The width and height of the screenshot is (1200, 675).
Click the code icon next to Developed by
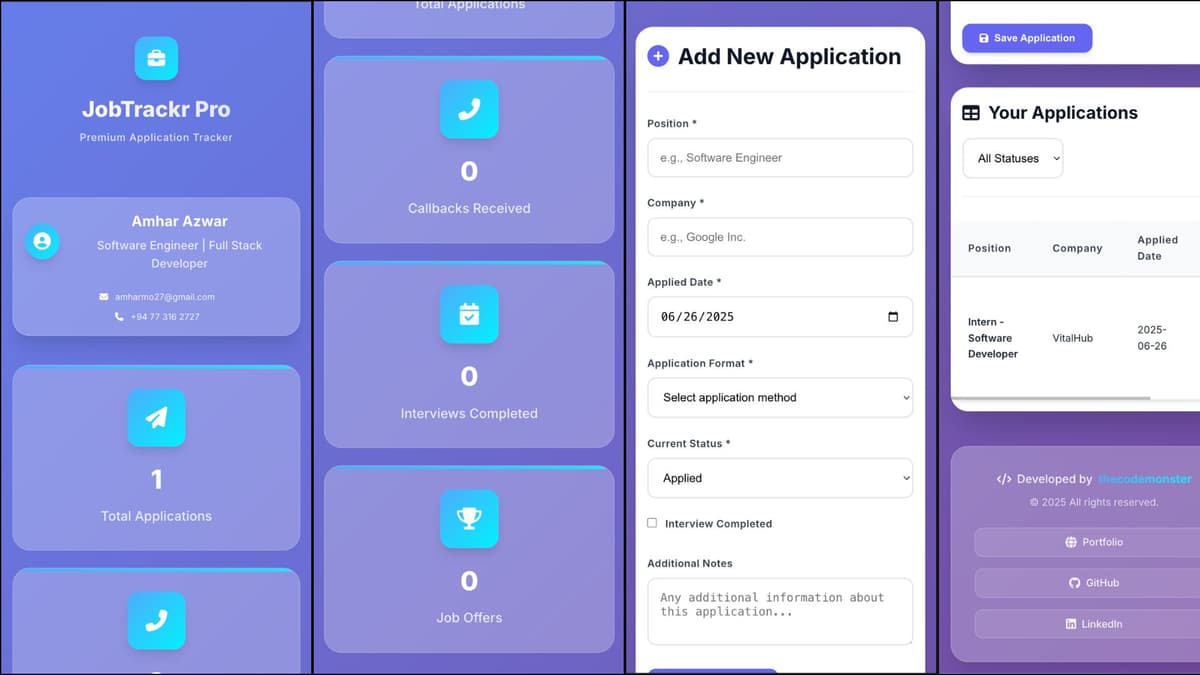1004,479
